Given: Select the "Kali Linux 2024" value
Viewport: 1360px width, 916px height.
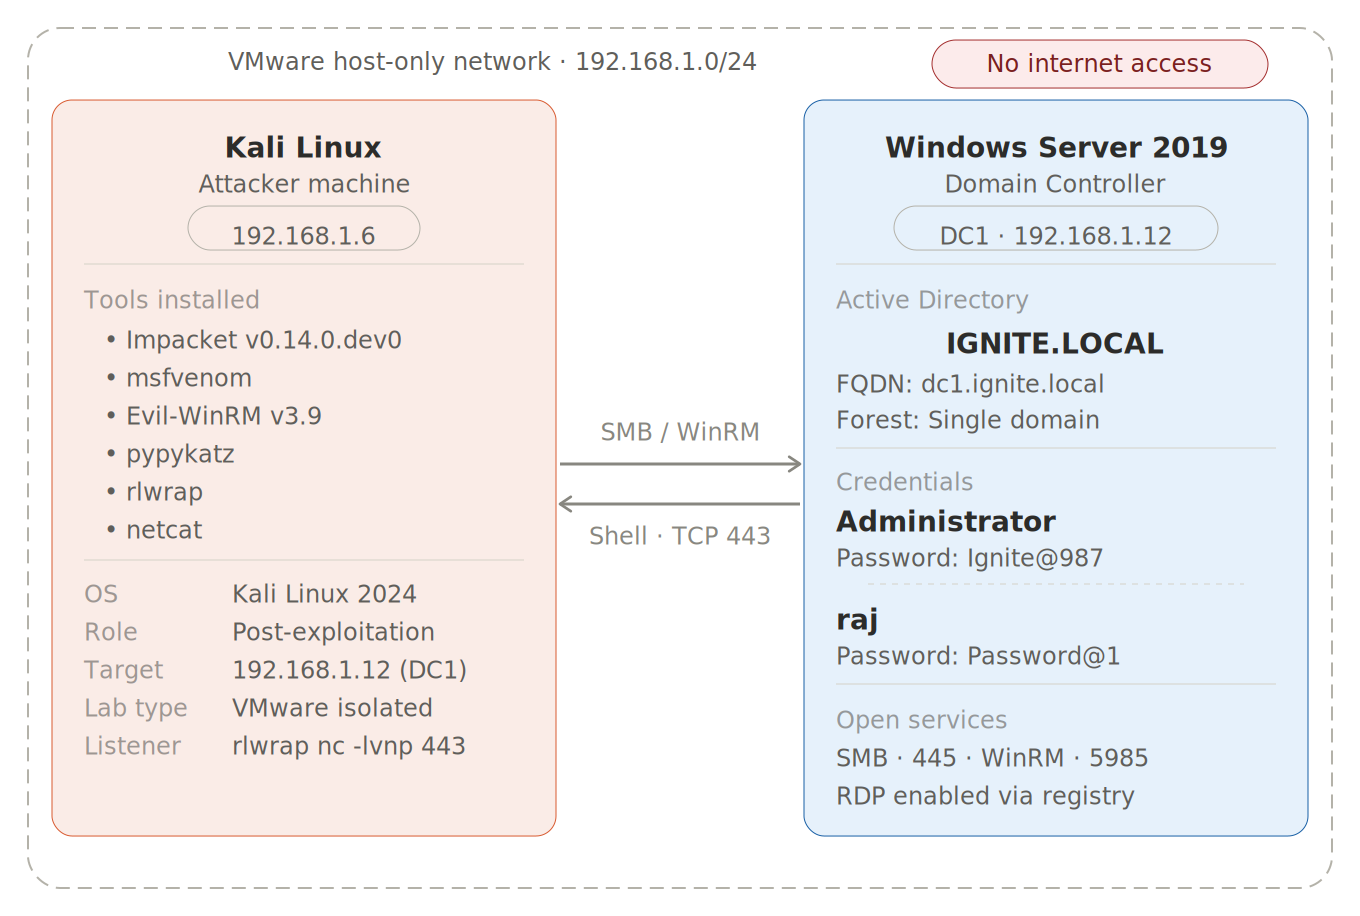Looking at the screenshot, I should click(324, 594).
